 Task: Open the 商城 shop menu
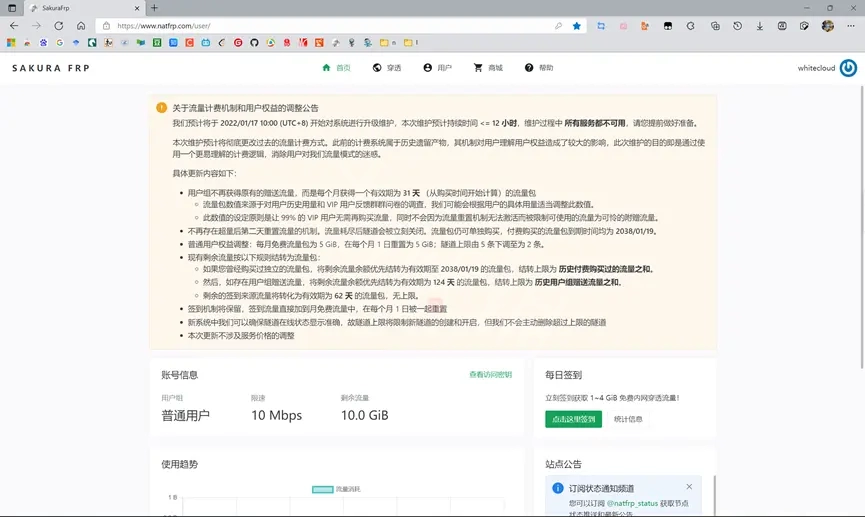click(488, 68)
